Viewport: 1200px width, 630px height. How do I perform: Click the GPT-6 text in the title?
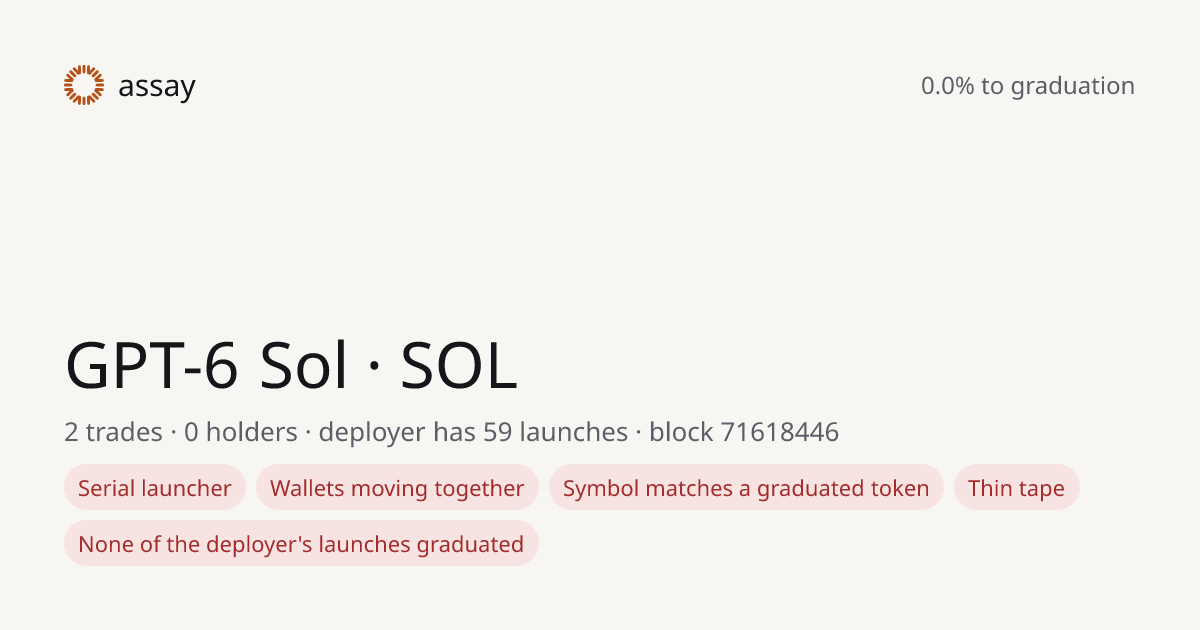pos(152,367)
